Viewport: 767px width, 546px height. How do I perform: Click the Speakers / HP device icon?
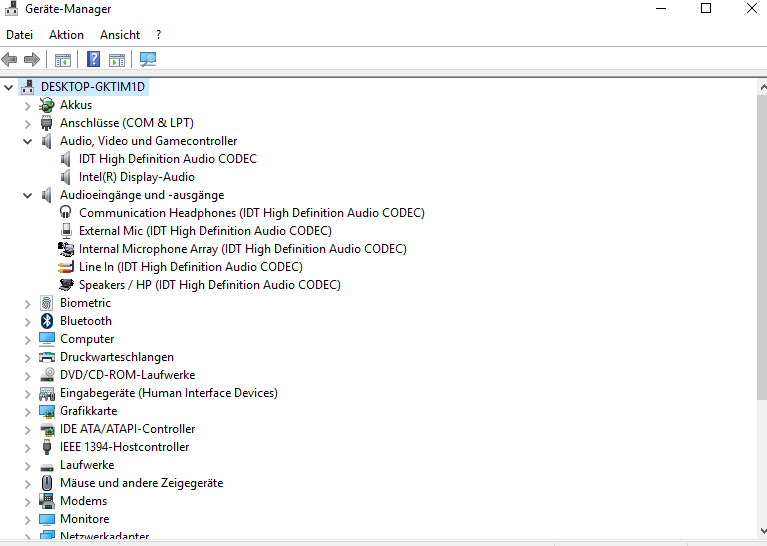point(66,285)
